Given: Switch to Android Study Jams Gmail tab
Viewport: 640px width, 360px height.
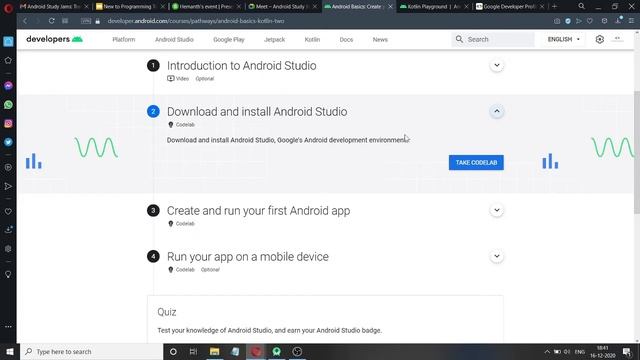Looking at the screenshot, I should 53,7.
